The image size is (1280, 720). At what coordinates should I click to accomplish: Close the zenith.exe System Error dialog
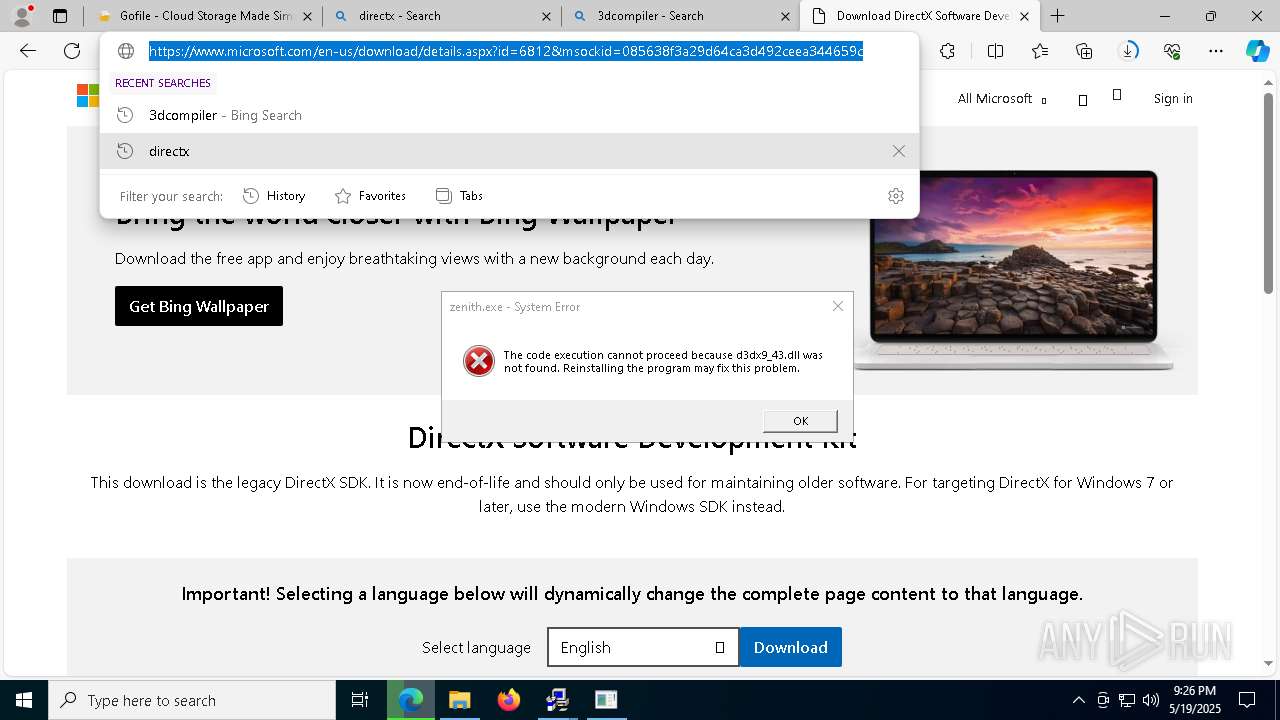(838, 306)
